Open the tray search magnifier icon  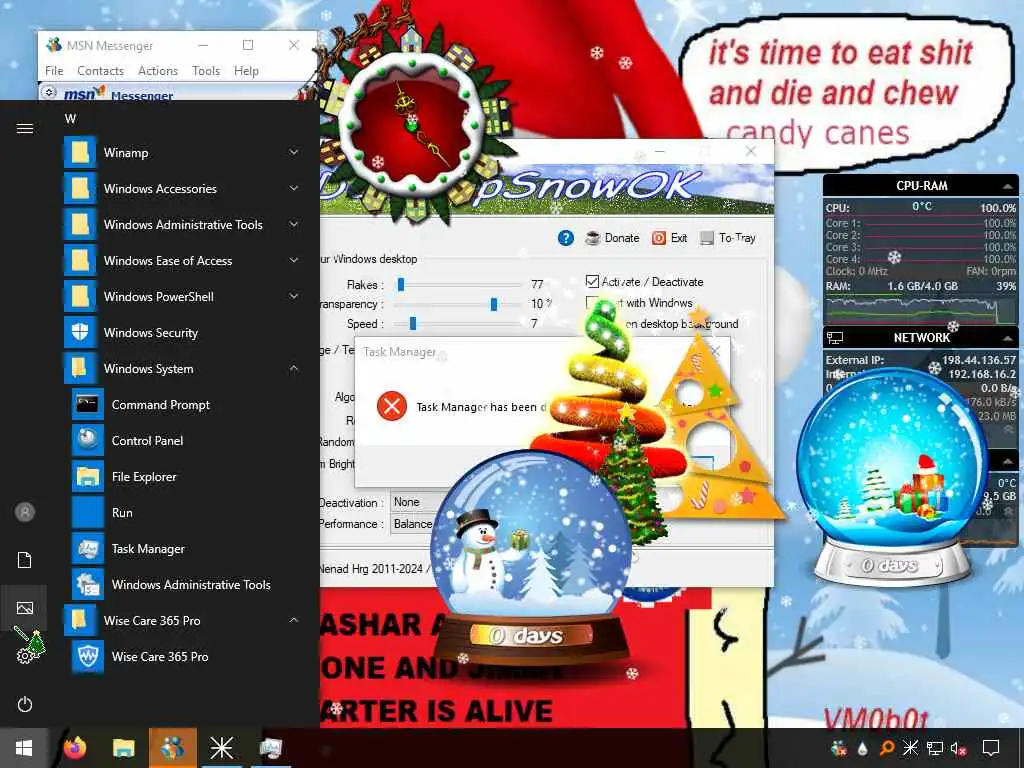tap(887, 748)
